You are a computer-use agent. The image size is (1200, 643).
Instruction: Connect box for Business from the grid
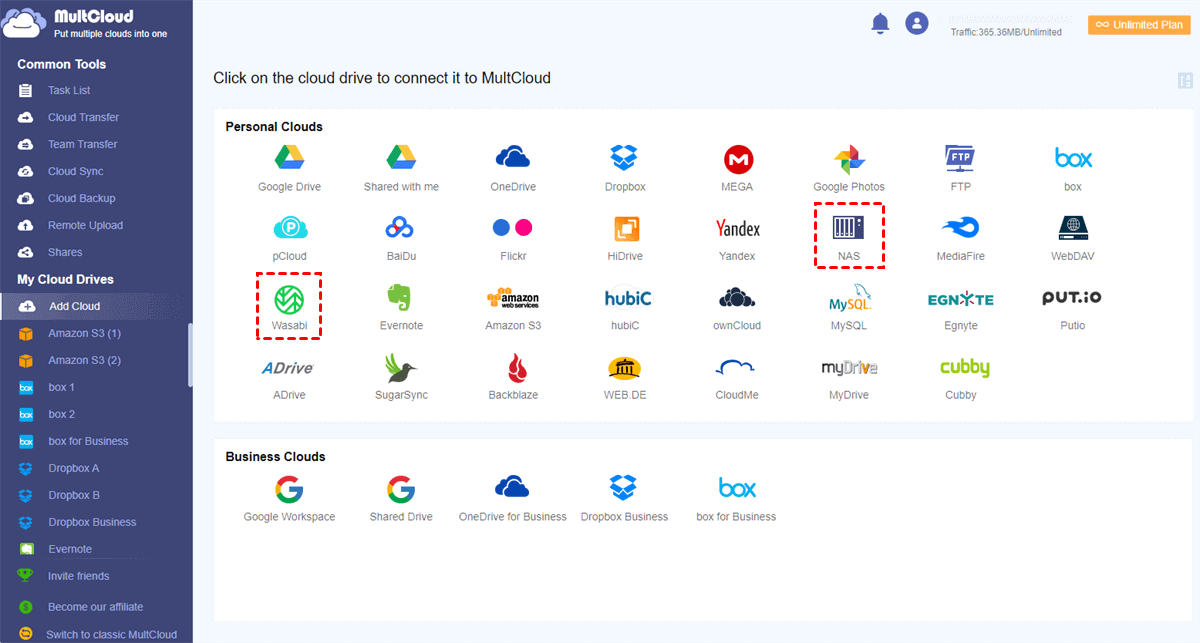click(x=737, y=488)
